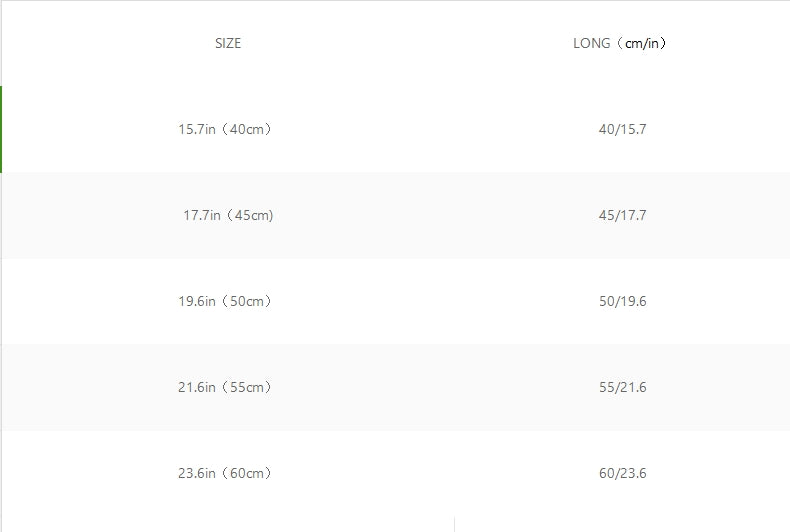This screenshot has height=532, width=790.
Task: Click the "40cm" text in first row
Action: pyautogui.click(x=247, y=129)
